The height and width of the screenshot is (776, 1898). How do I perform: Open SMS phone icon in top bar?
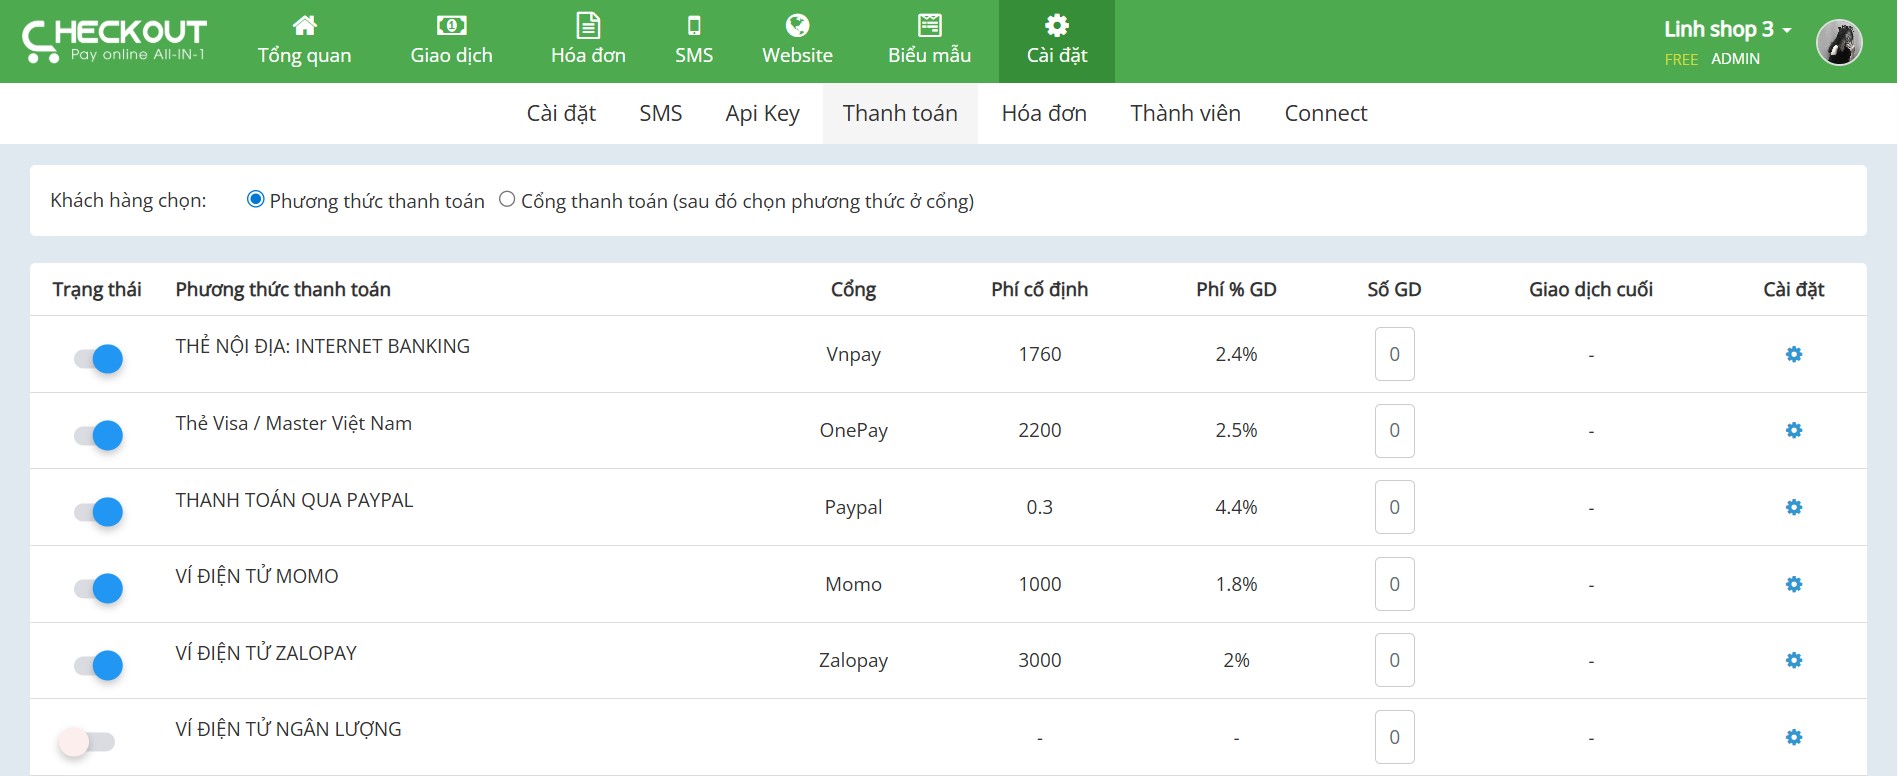click(694, 25)
